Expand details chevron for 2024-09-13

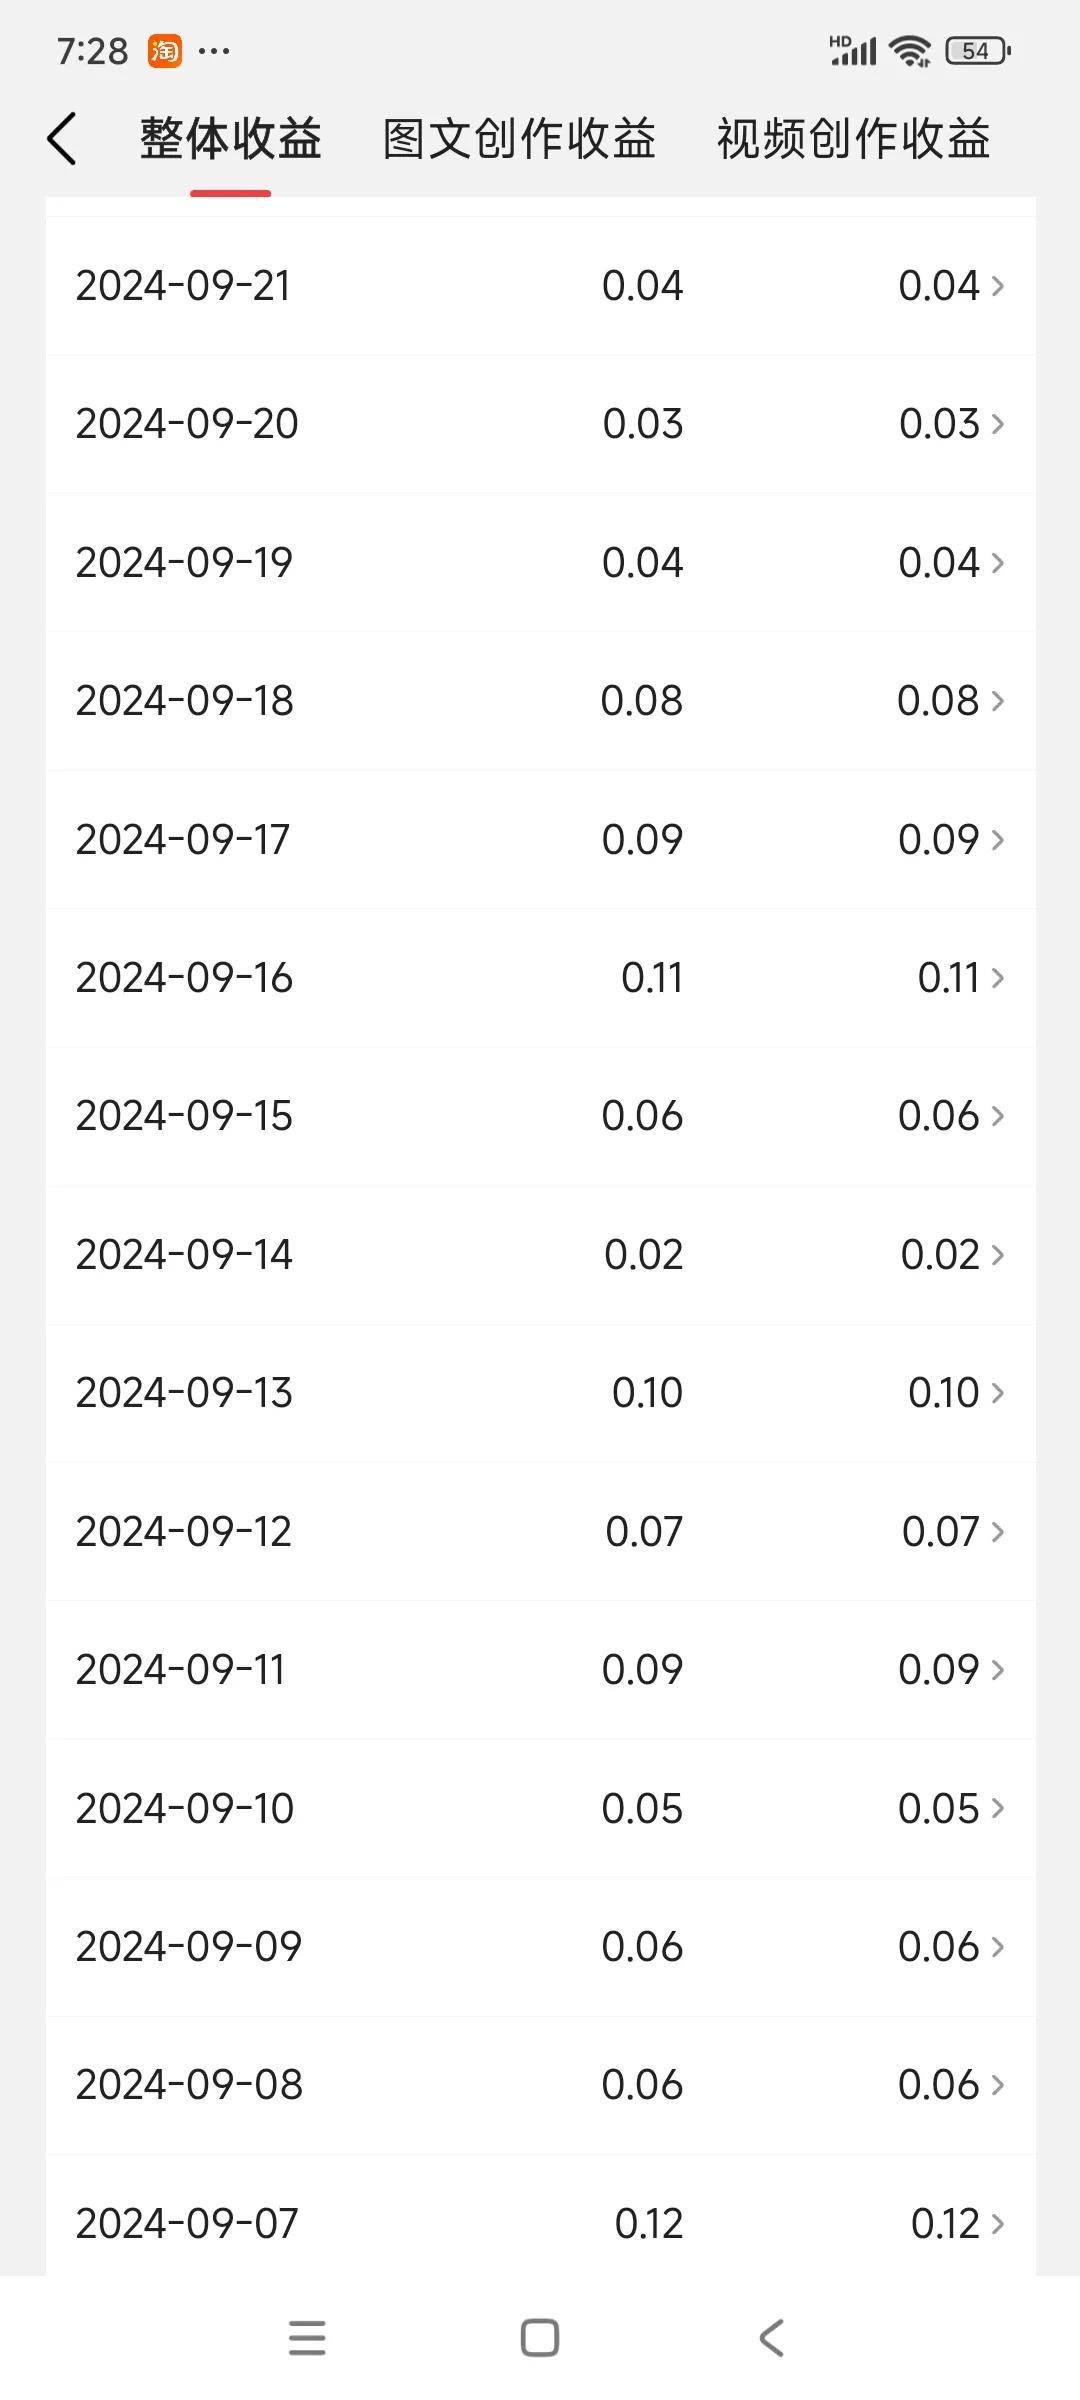[997, 1393]
